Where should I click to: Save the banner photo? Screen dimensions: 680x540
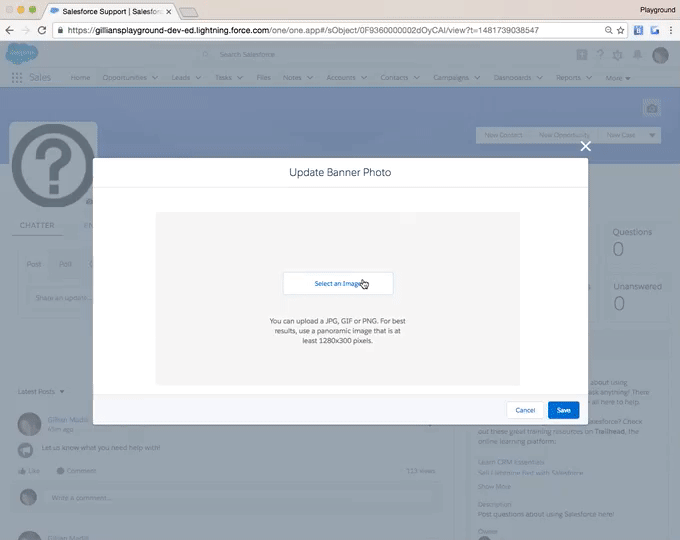tap(563, 410)
